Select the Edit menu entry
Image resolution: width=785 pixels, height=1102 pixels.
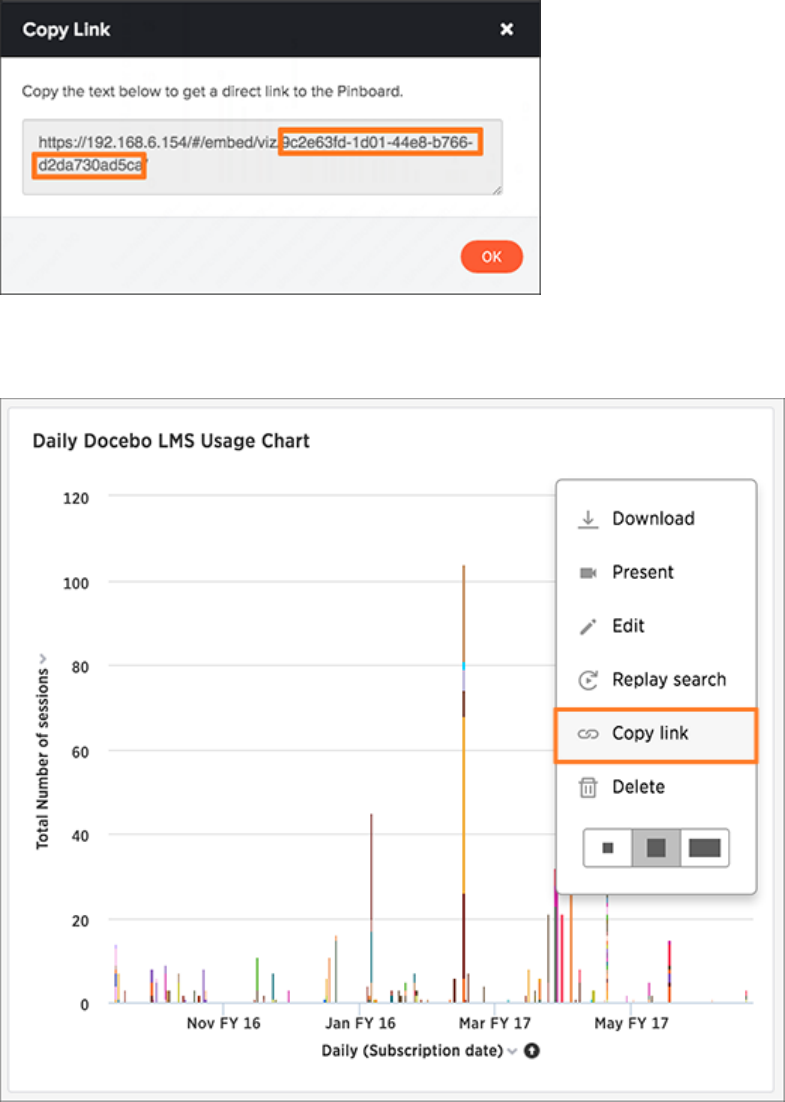[x=655, y=626]
